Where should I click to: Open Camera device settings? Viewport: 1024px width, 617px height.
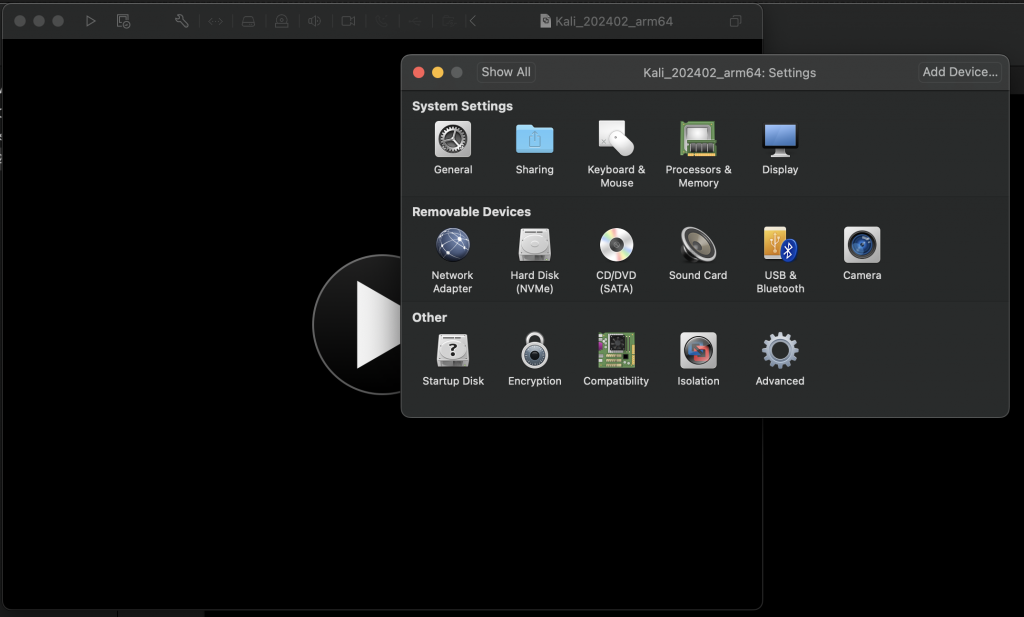tap(862, 253)
